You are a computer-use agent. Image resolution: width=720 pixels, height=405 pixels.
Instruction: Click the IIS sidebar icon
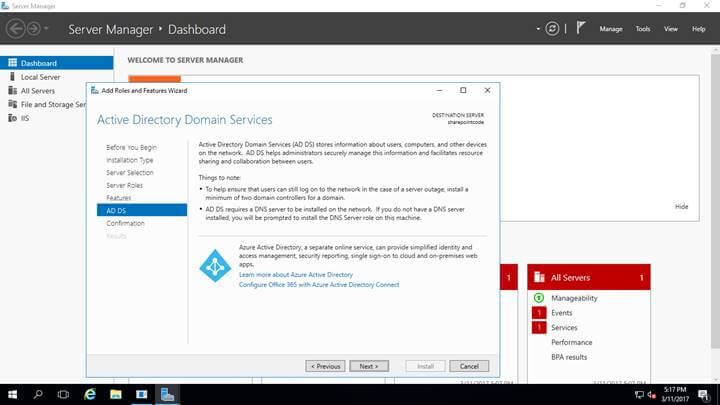point(12,118)
